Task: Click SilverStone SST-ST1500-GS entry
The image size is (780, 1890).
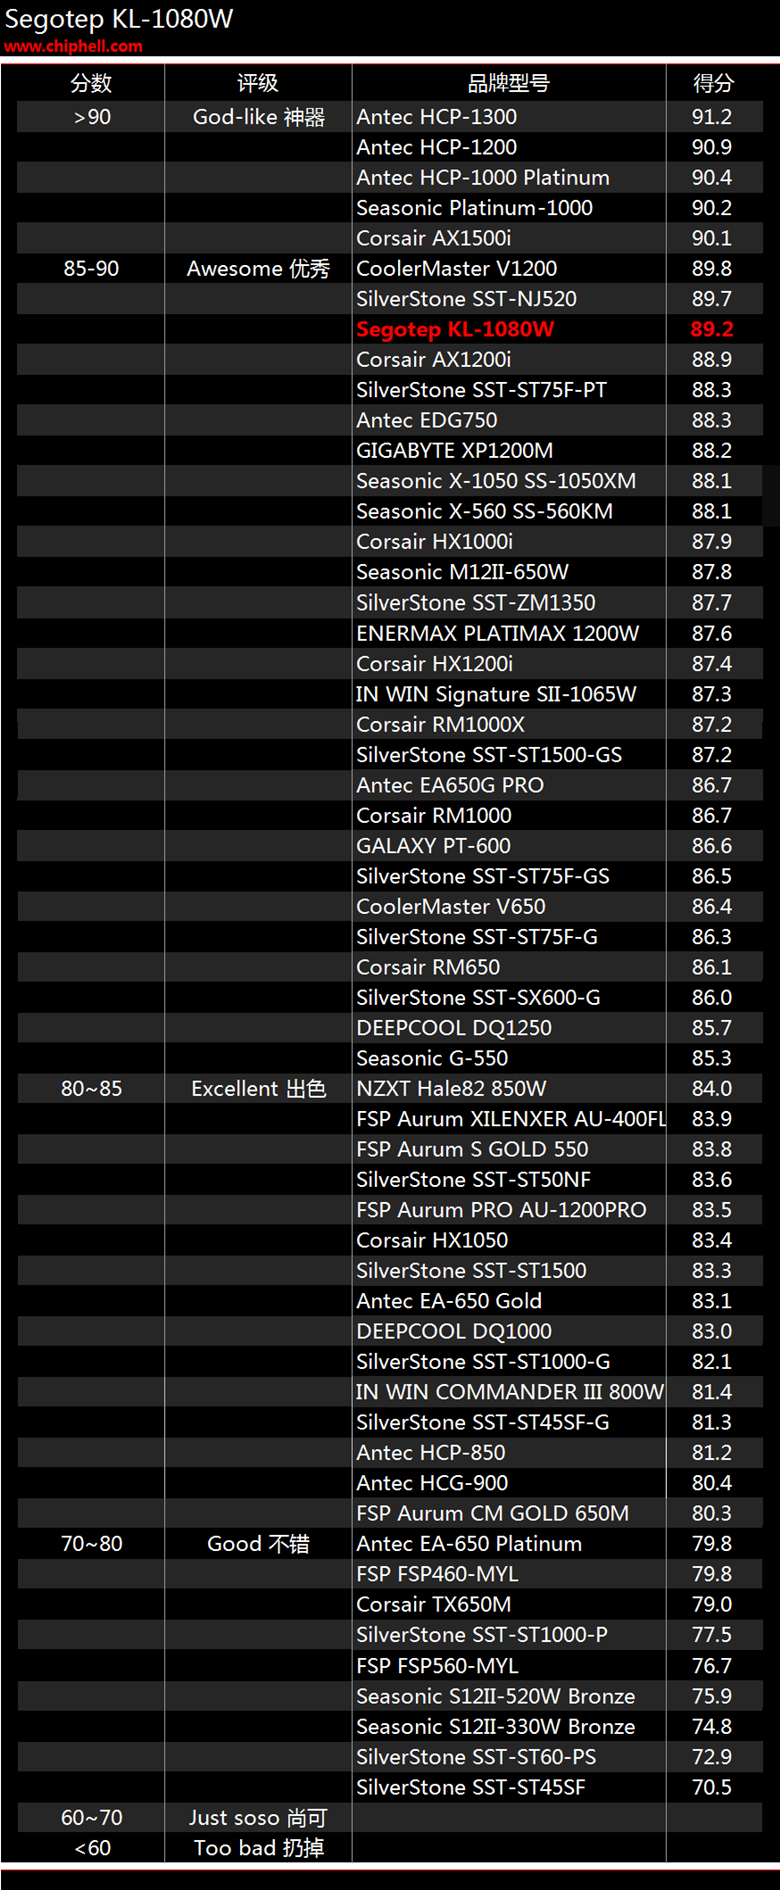Action: (489, 755)
